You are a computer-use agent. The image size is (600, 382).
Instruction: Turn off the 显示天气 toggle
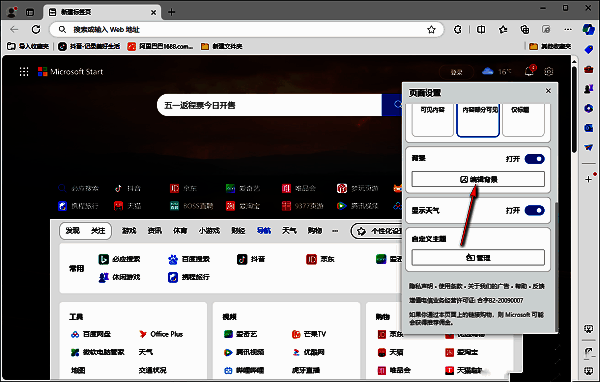pyautogui.click(x=535, y=211)
